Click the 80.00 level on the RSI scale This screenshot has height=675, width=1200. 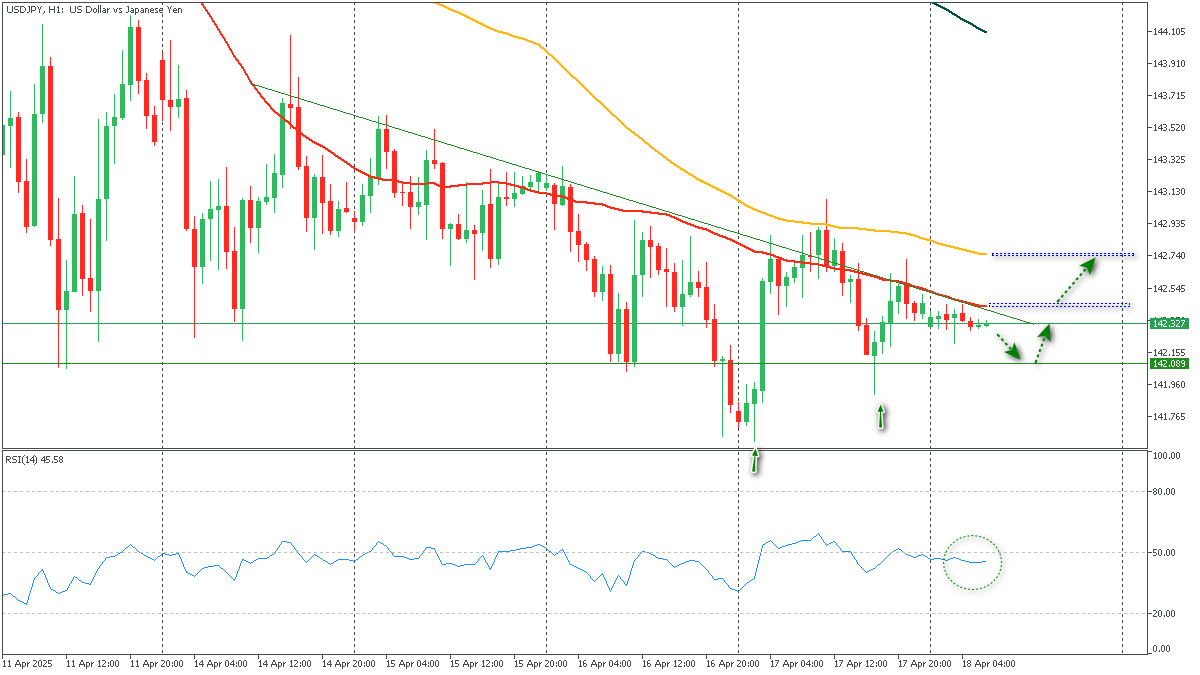(x=1163, y=492)
